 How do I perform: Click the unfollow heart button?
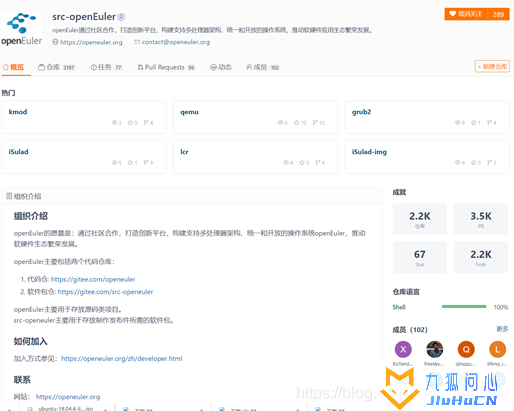(x=465, y=14)
